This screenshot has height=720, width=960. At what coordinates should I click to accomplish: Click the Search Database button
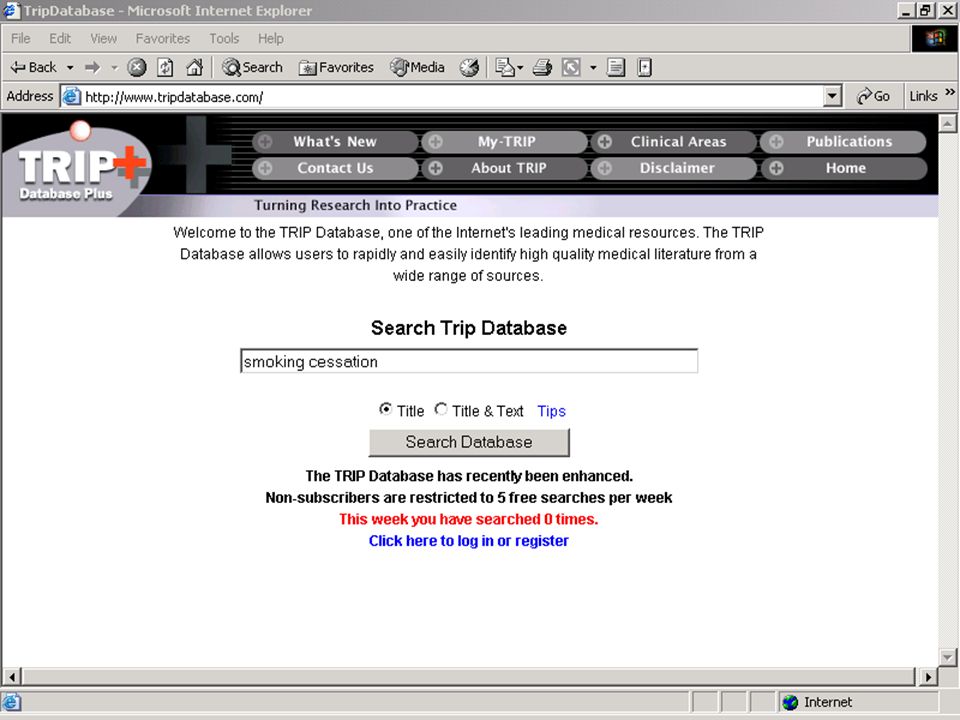tap(469, 442)
